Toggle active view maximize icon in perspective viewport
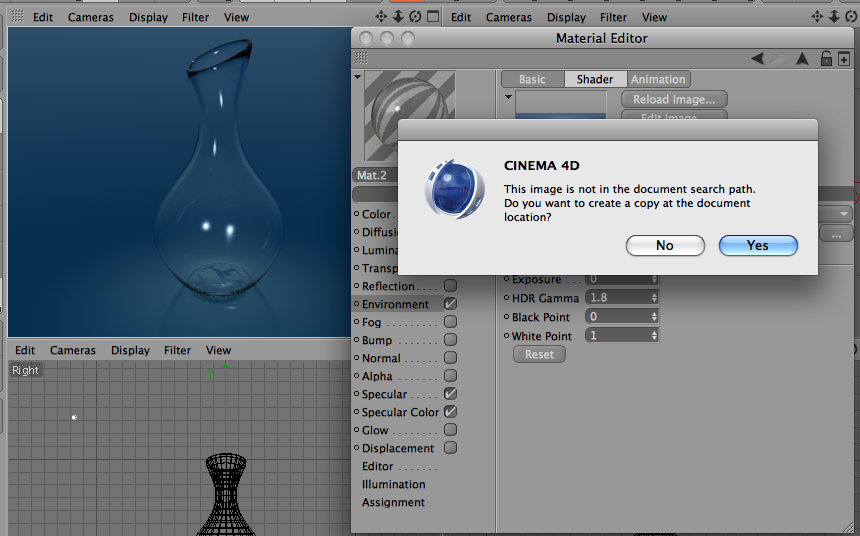Screen dimensions: 860x536 (433, 16)
